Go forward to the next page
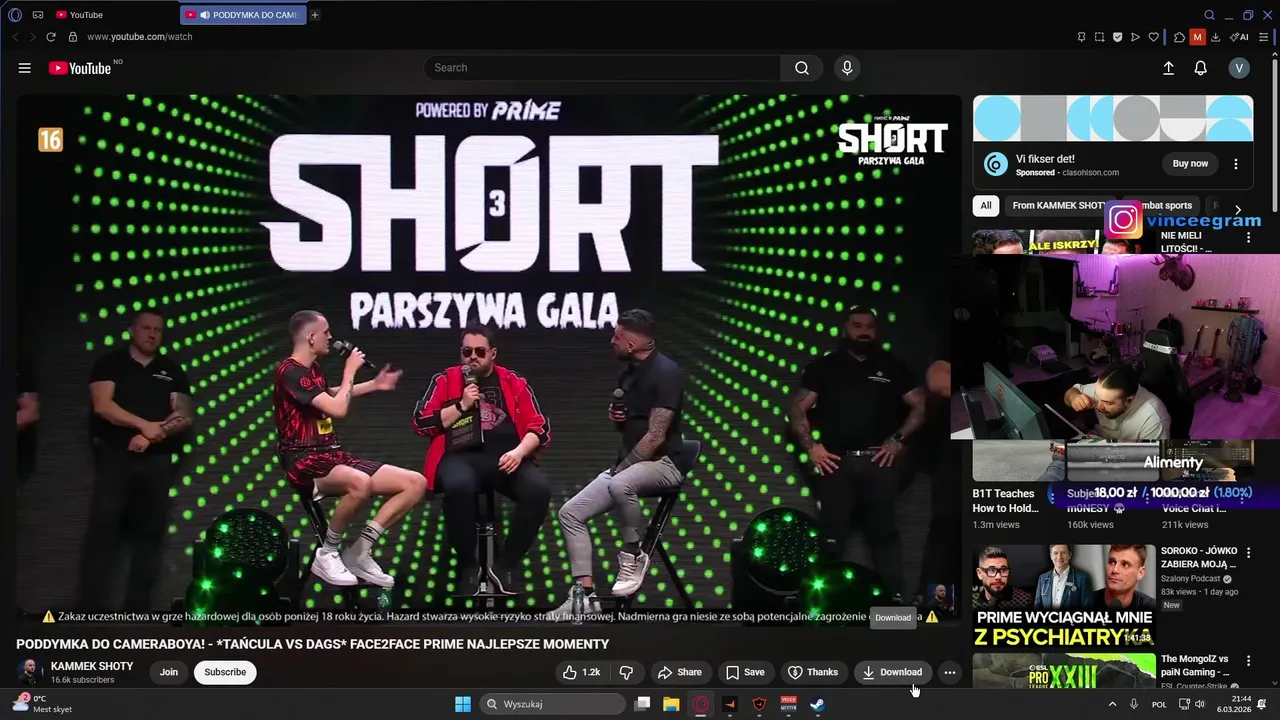 pyautogui.click(x=31, y=37)
